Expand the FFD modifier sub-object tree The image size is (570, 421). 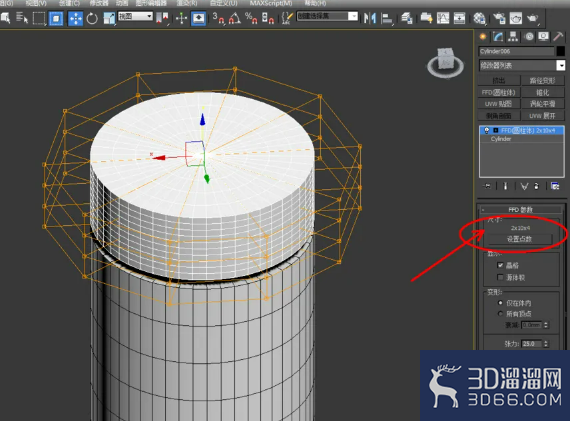[495, 130]
